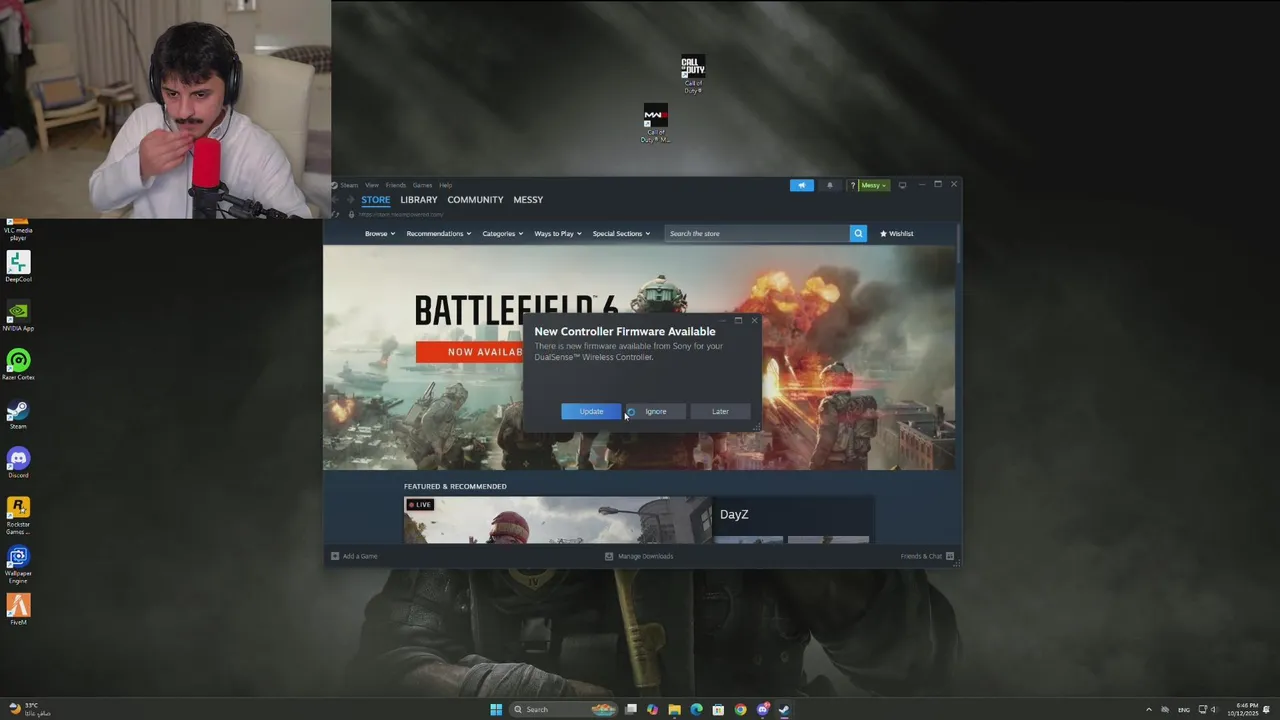The image size is (1280, 720).
Task: Click the Steam store page scrollbar
Action: (x=958, y=245)
